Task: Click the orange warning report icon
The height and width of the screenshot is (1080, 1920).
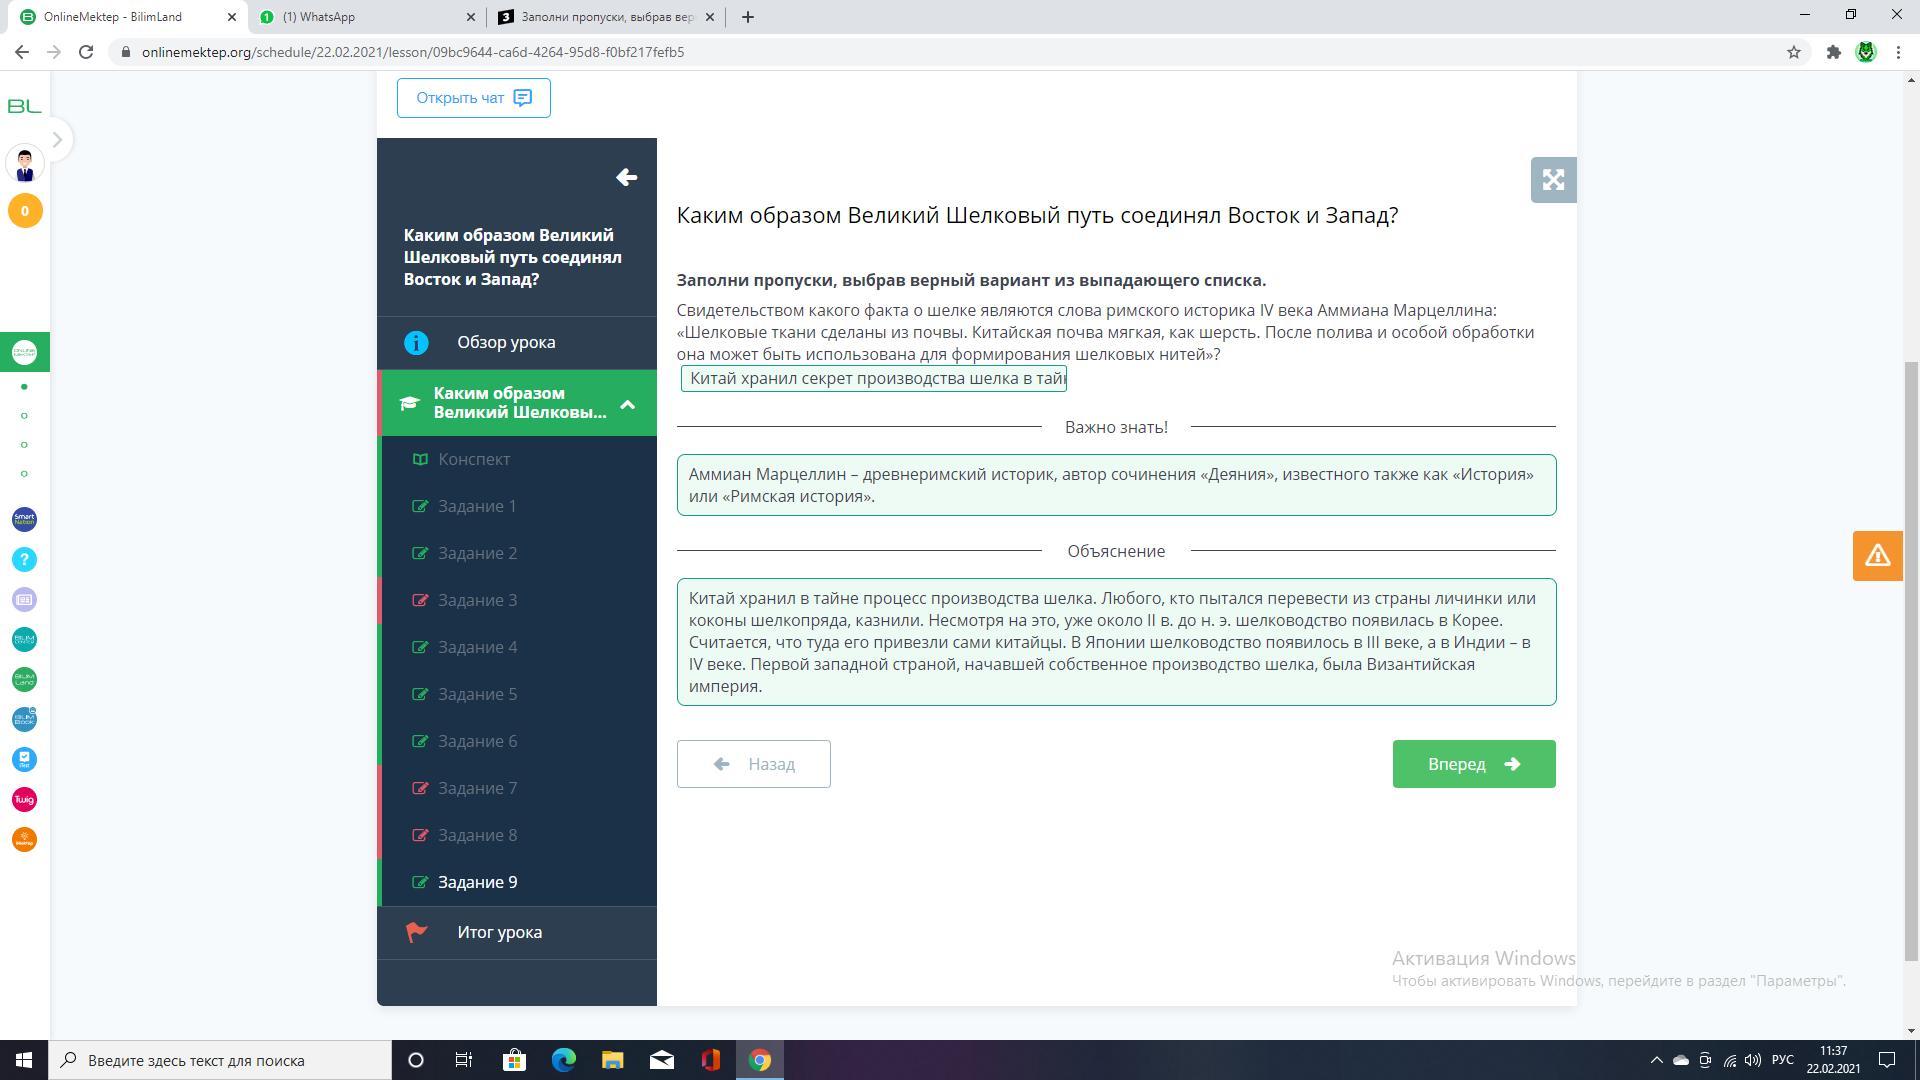Action: coord(1876,556)
